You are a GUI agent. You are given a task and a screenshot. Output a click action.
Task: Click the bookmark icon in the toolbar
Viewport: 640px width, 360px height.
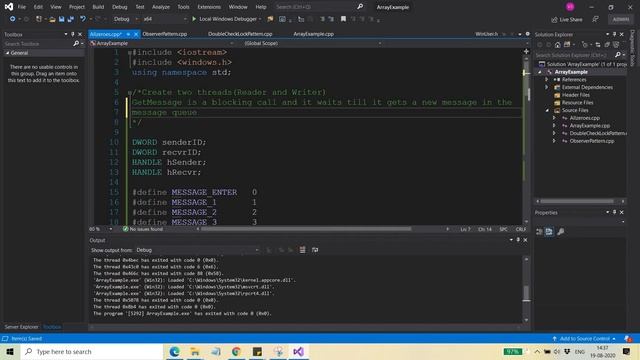click(343, 19)
